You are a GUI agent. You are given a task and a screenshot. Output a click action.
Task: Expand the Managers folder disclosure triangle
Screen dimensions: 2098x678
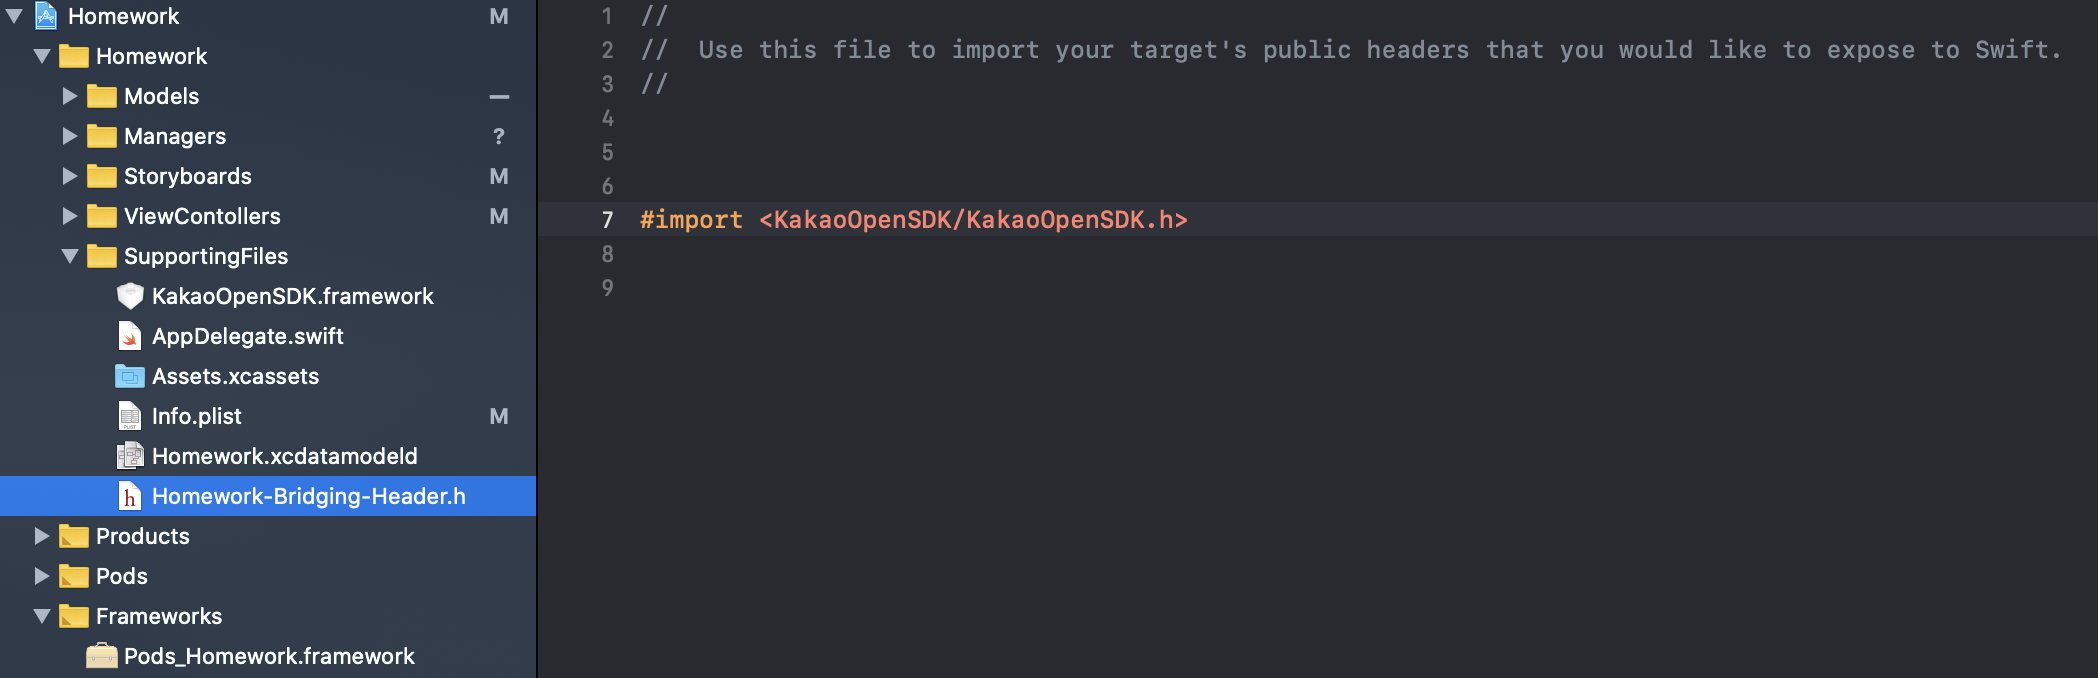point(69,136)
